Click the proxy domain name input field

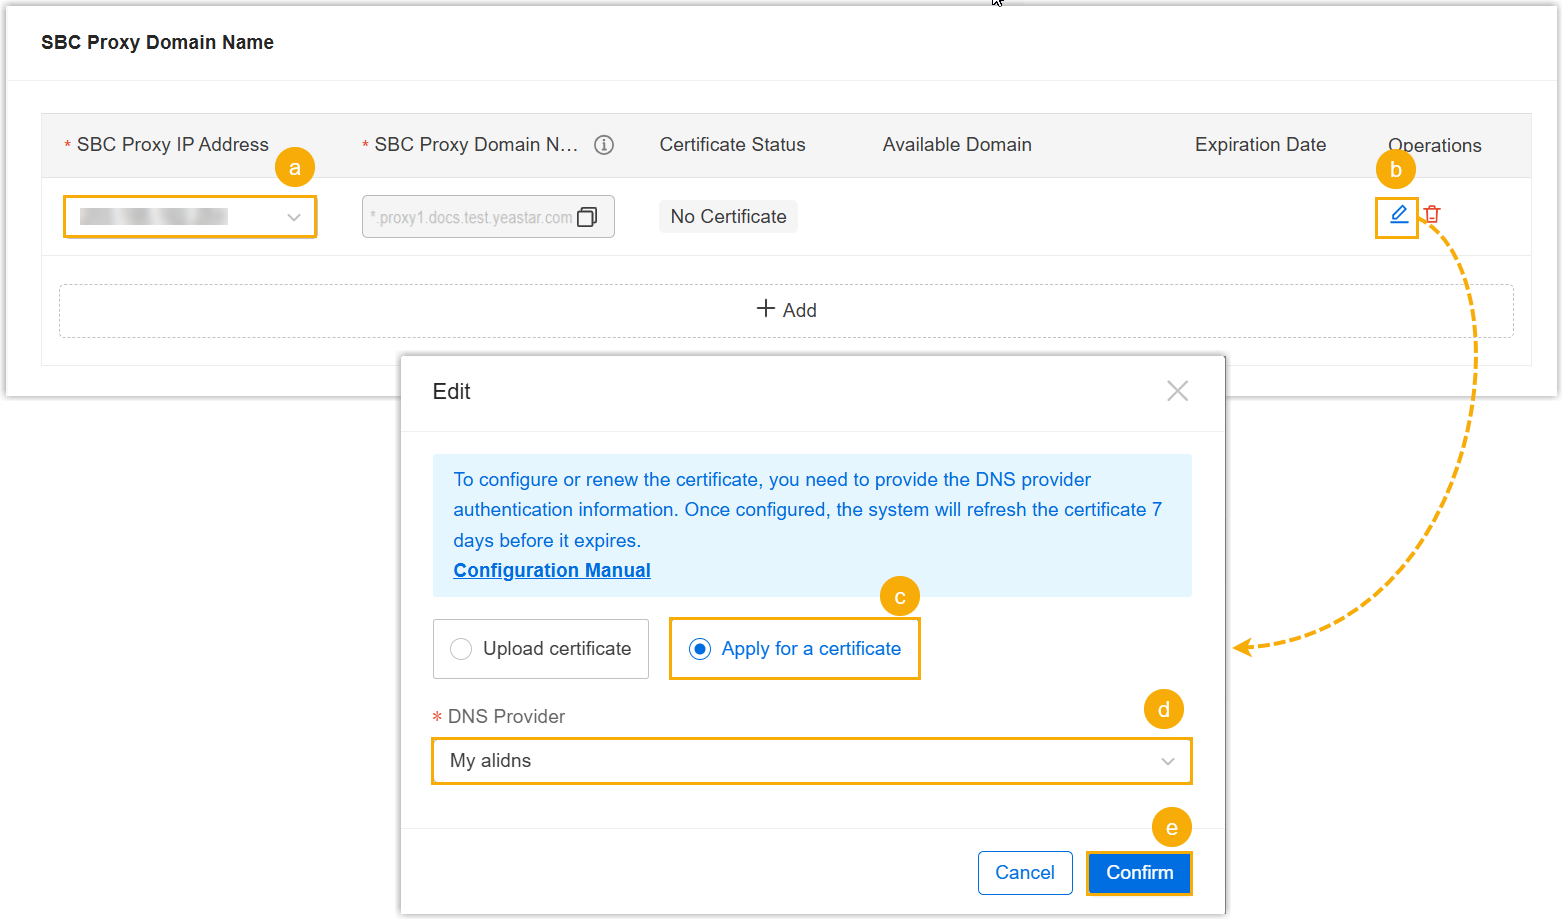(x=473, y=217)
